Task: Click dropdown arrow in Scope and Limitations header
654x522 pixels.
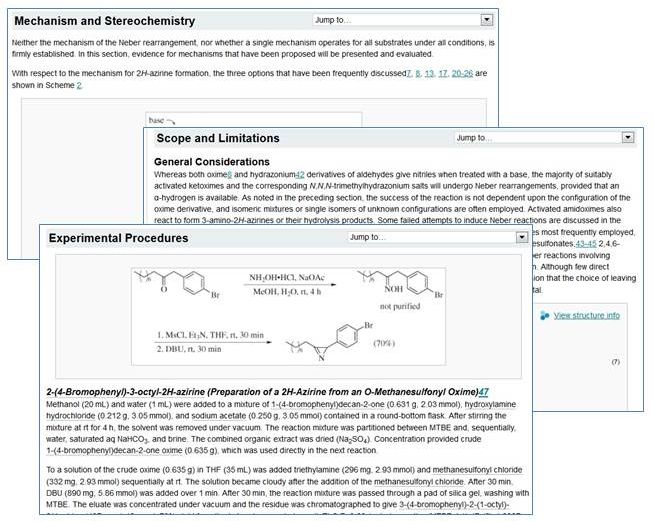Action: 628,137
